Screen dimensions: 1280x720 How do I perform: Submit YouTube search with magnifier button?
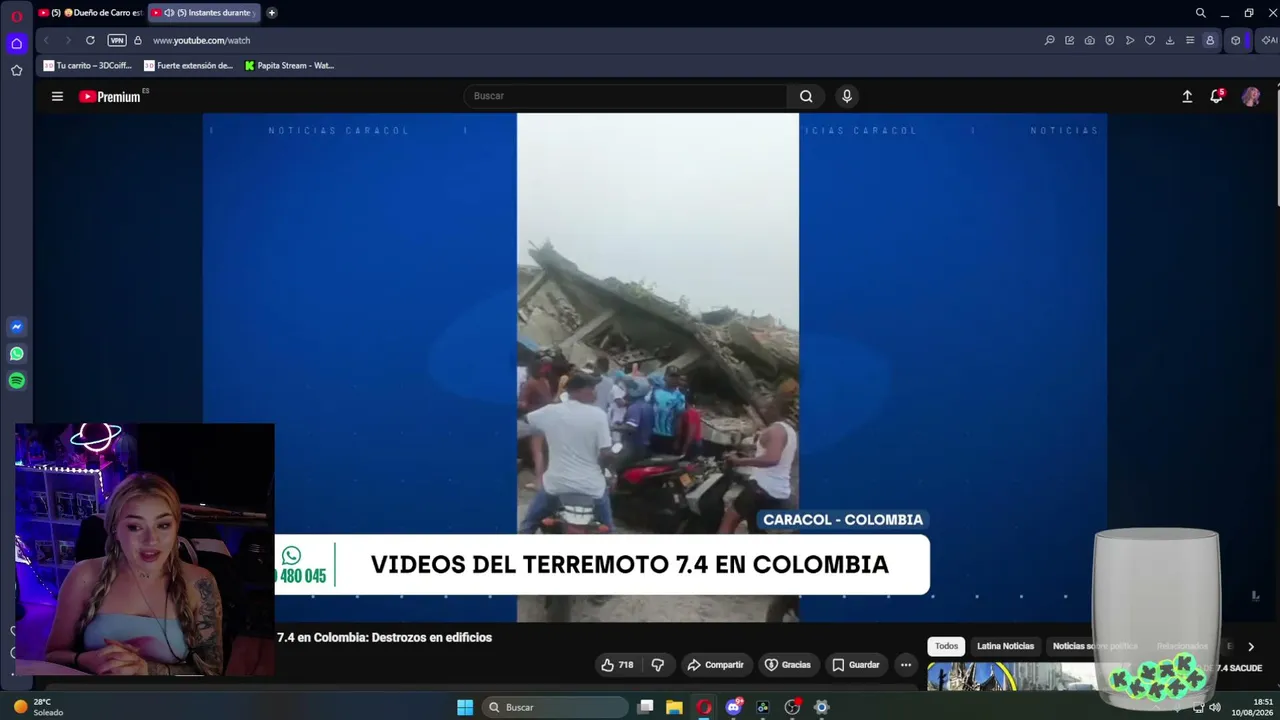coord(806,96)
